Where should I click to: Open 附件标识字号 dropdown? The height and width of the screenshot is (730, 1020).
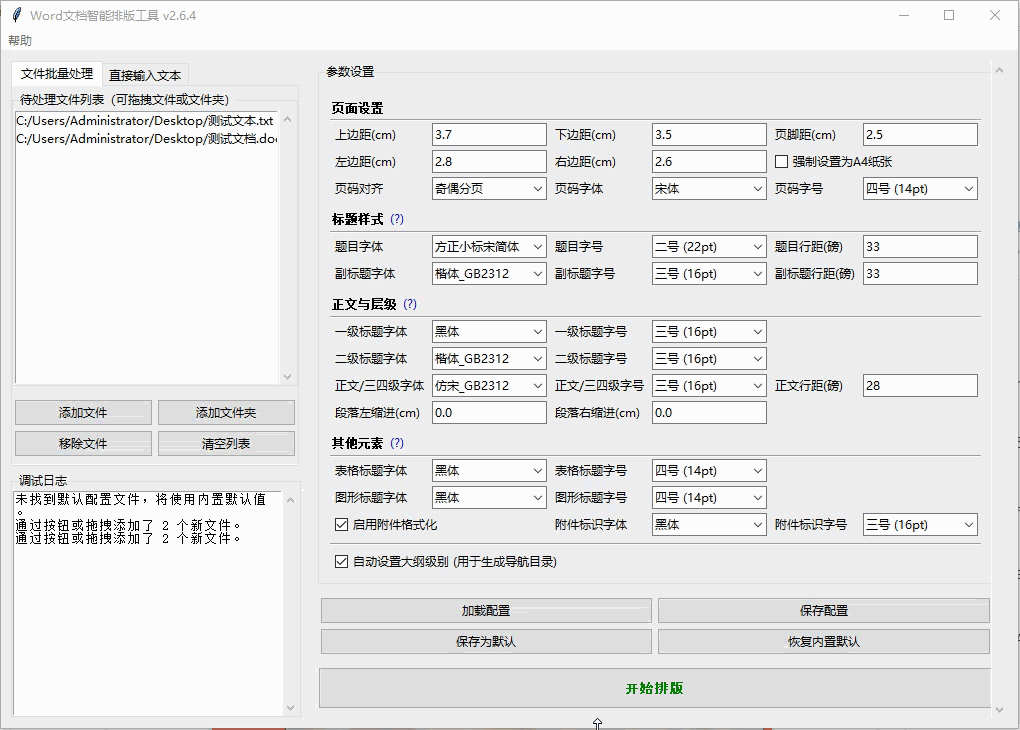(x=920, y=524)
